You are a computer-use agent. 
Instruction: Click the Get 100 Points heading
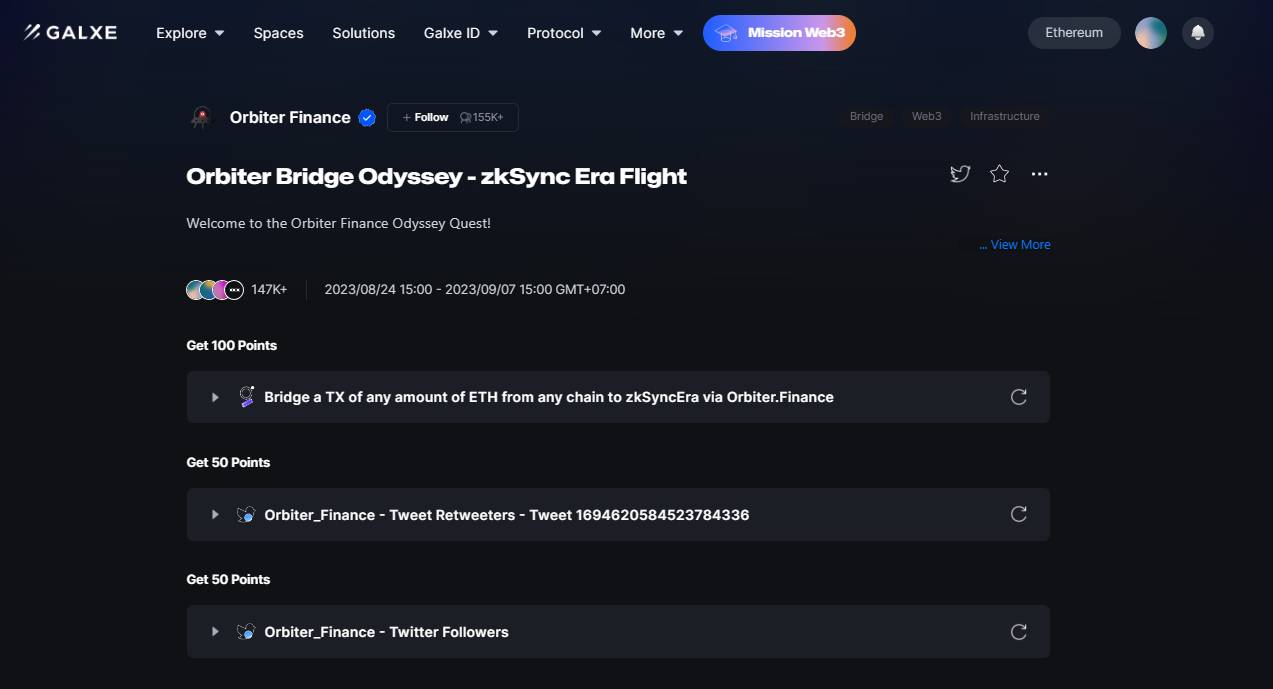pos(232,345)
